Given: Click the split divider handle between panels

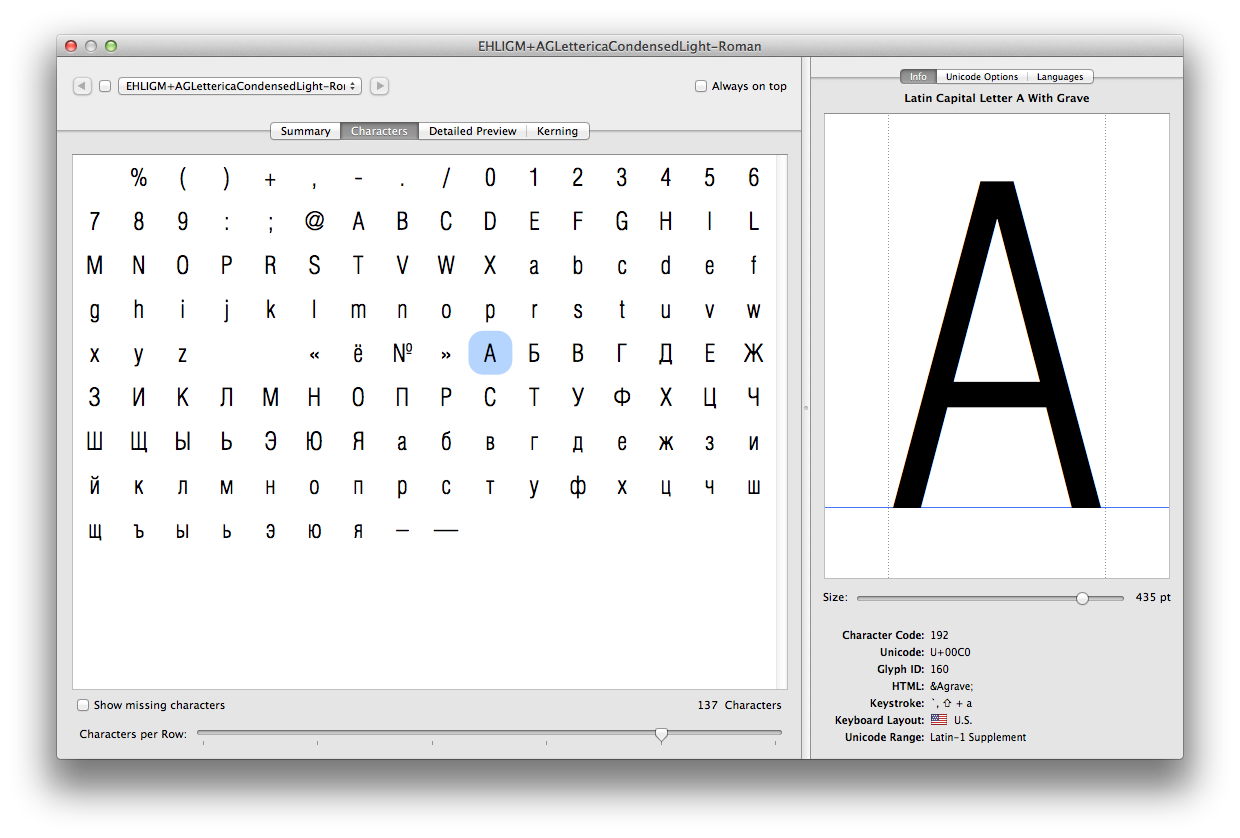Looking at the screenshot, I should coord(806,408).
